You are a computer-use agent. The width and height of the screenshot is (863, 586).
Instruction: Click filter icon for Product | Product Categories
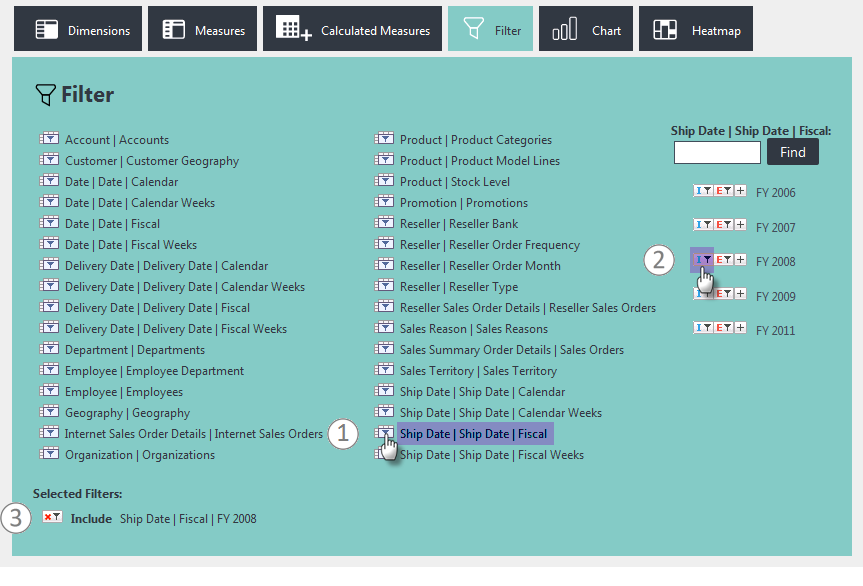[x=384, y=138]
